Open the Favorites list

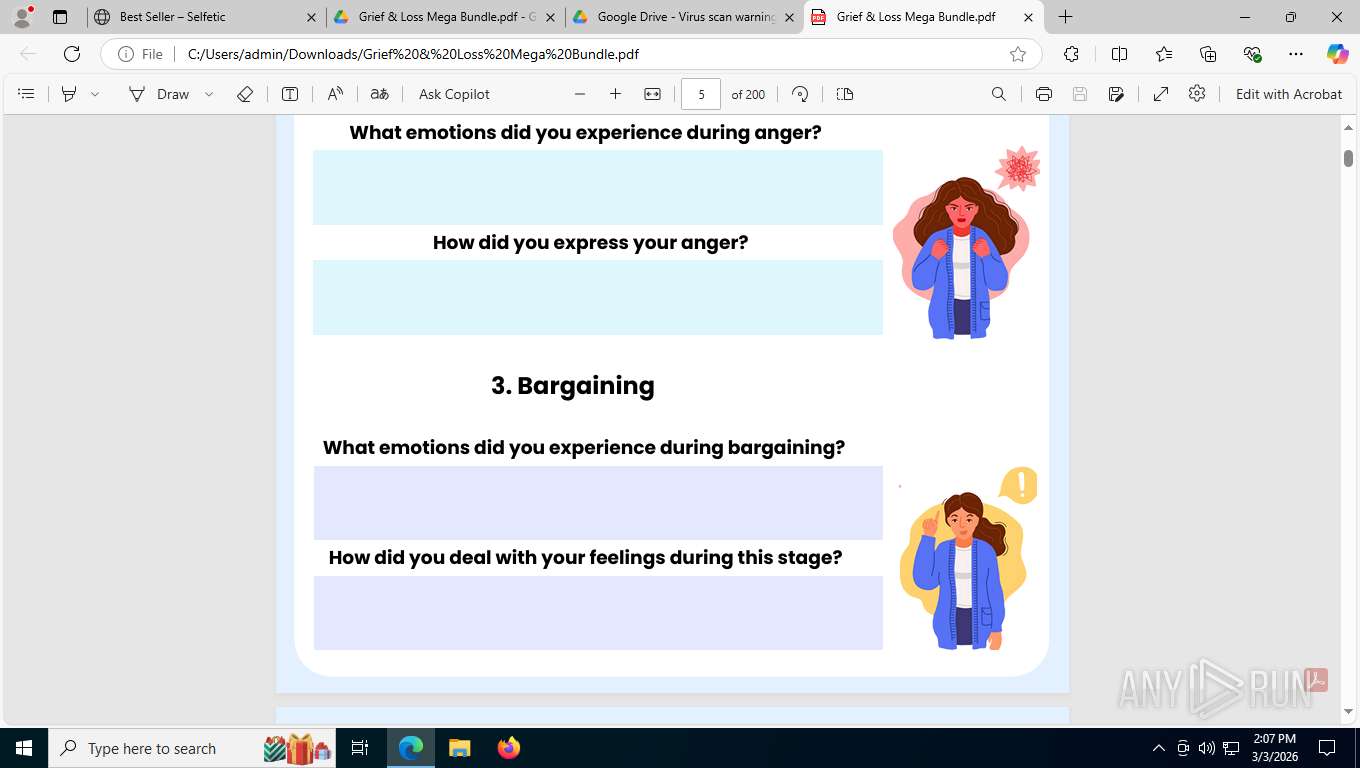(1164, 54)
